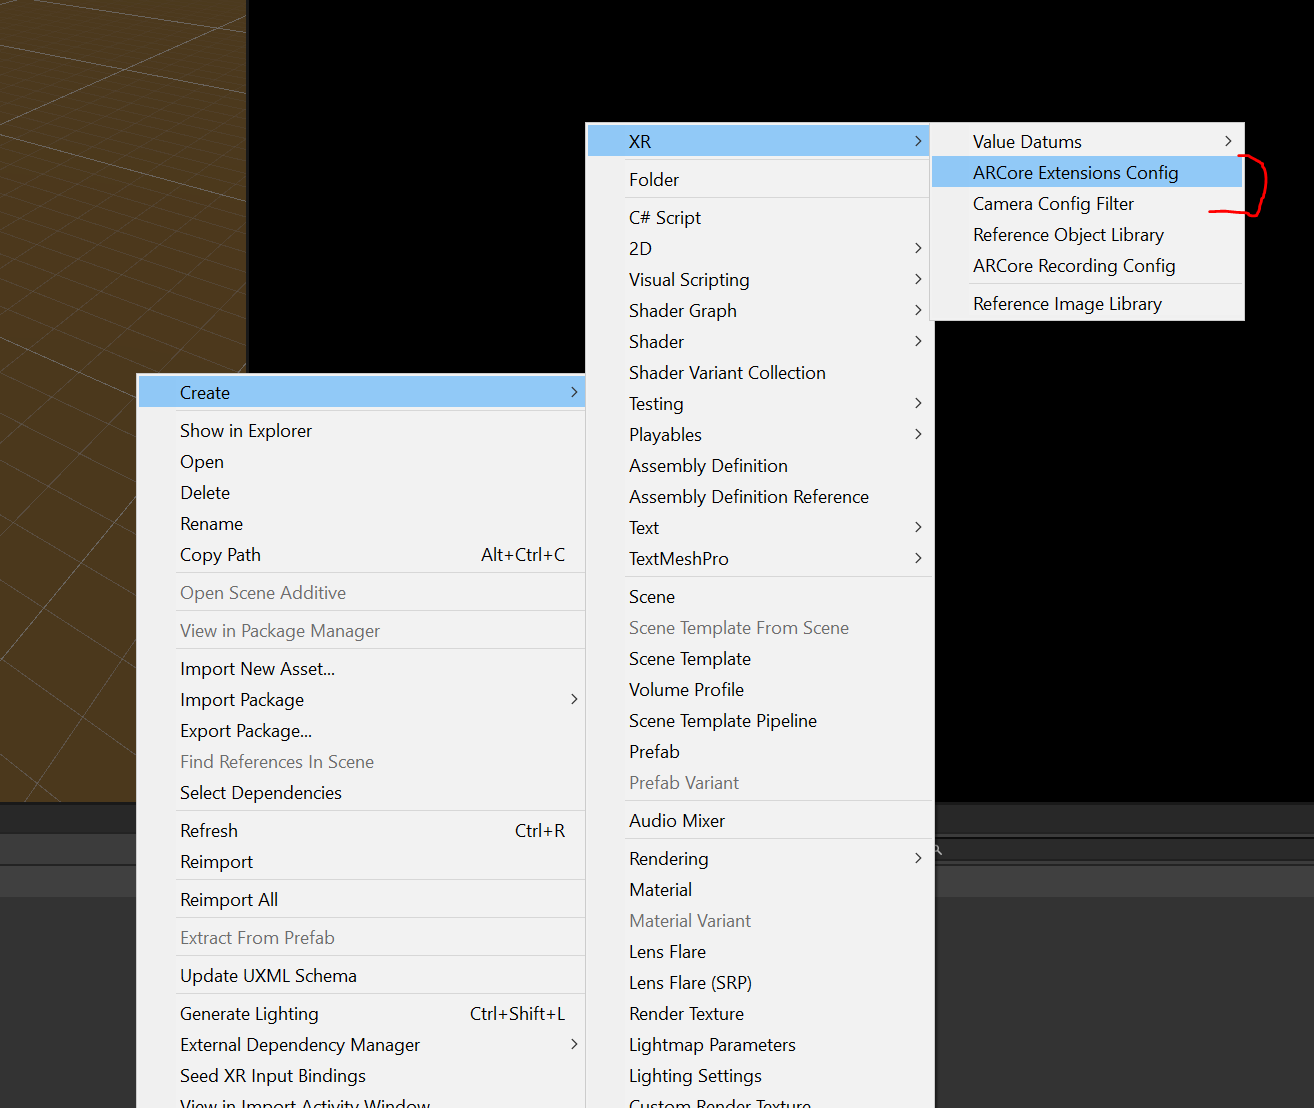Create a new Material asset
This screenshot has height=1108, width=1314.
(660, 890)
